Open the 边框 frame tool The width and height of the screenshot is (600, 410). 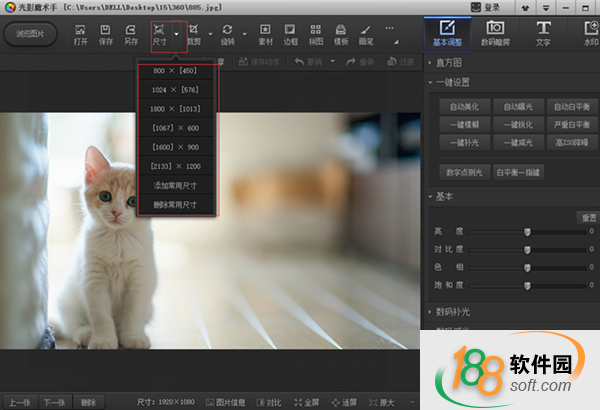(290, 34)
